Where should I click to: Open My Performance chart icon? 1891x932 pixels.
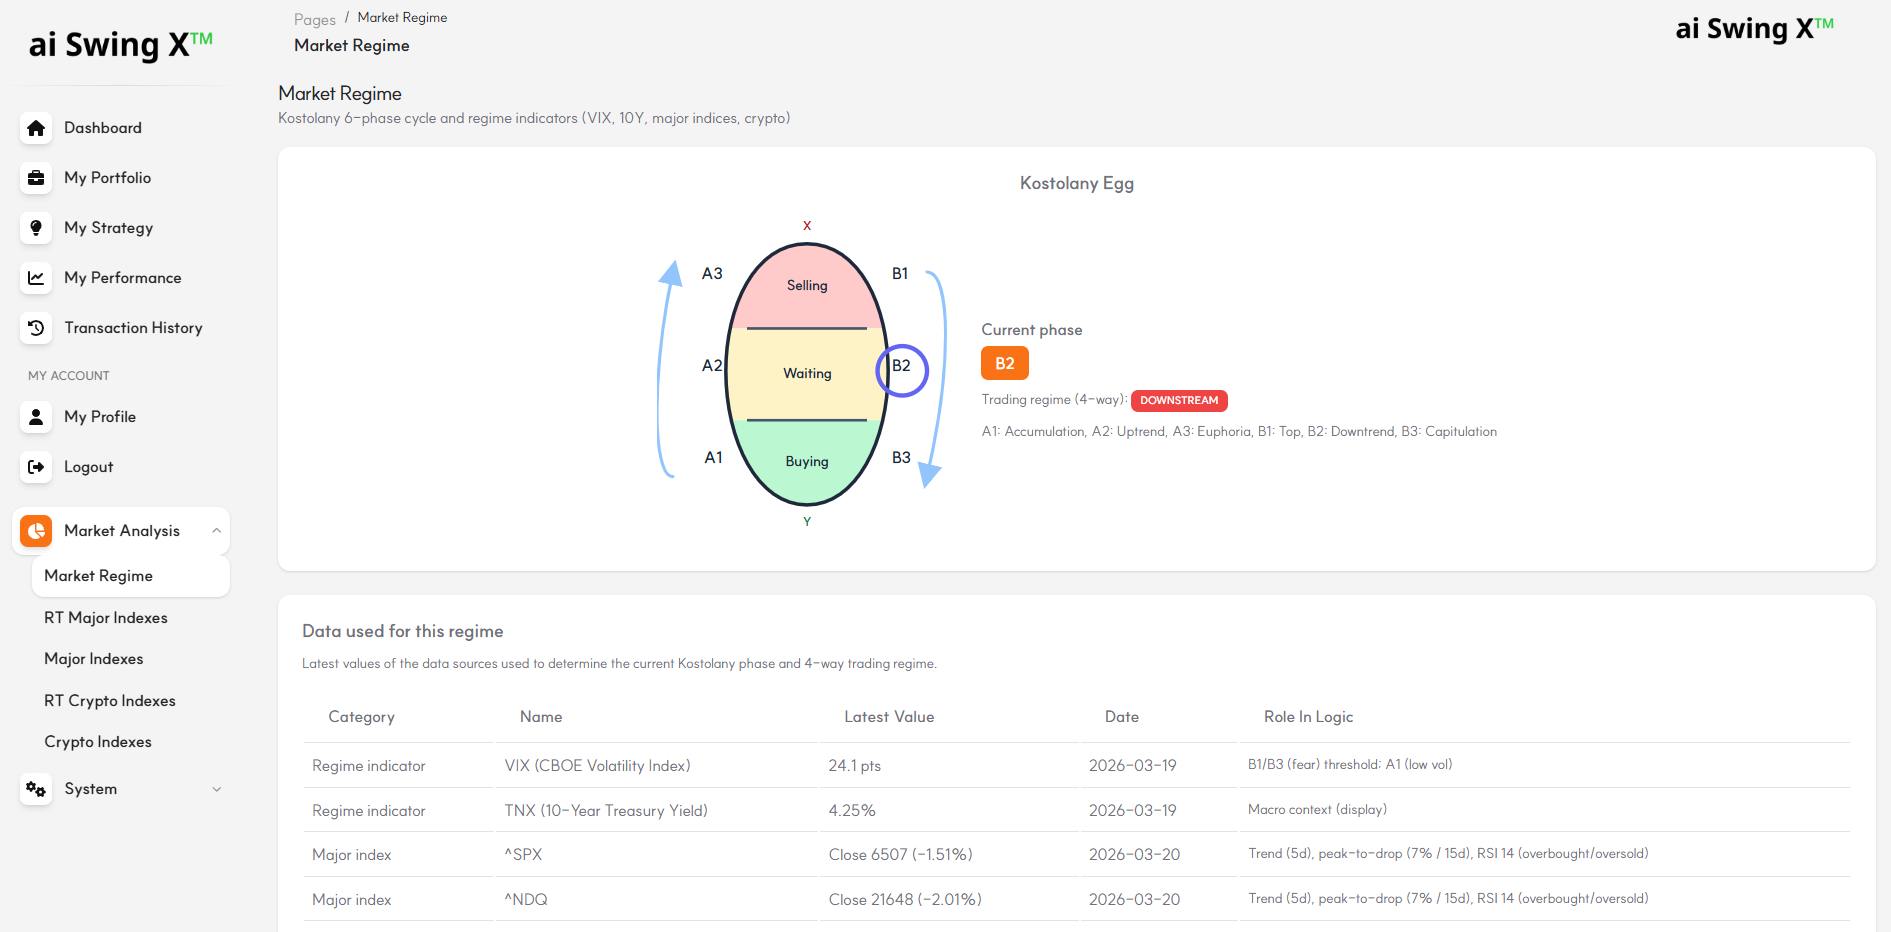point(36,278)
